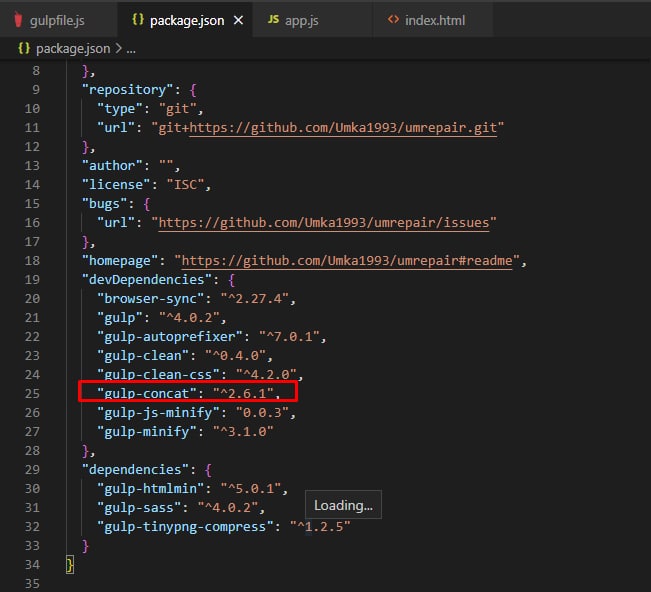Image resolution: width=651 pixels, height=592 pixels.
Task: Click the "gulp-sass" dependency name
Action: click(139, 507)
